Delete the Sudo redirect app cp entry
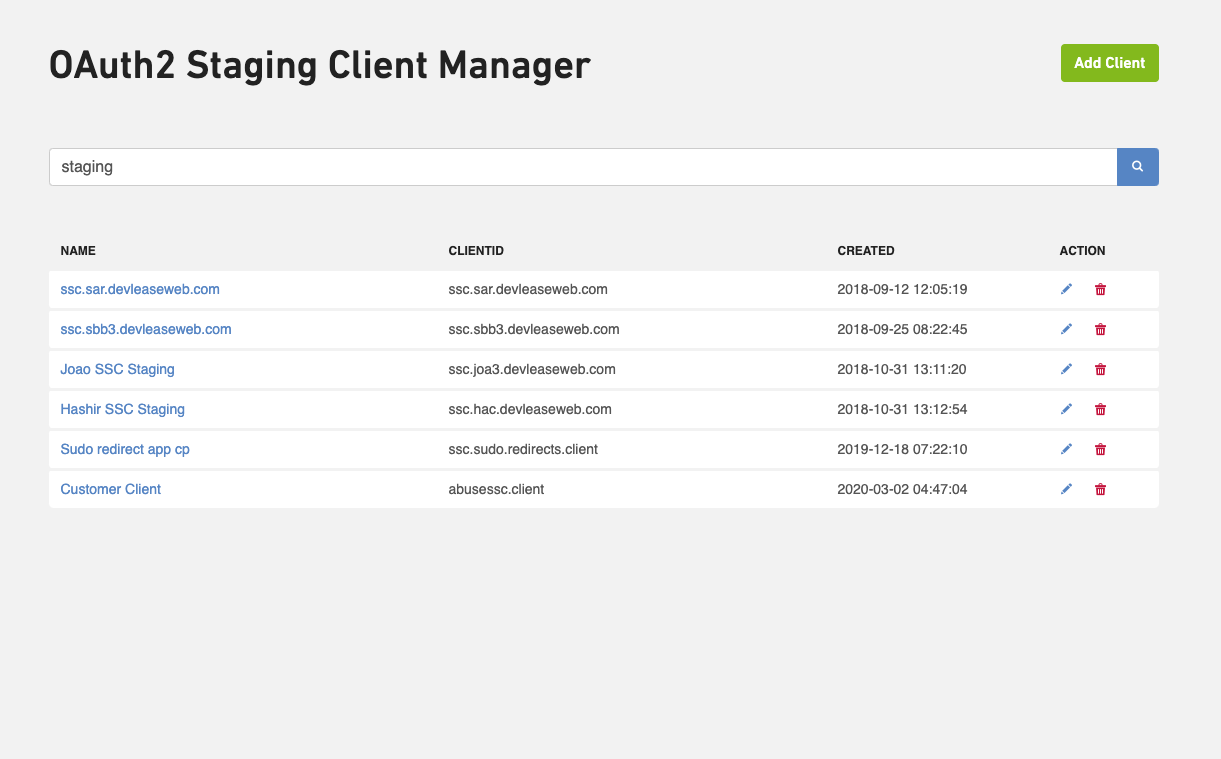 coord(1100,449)
